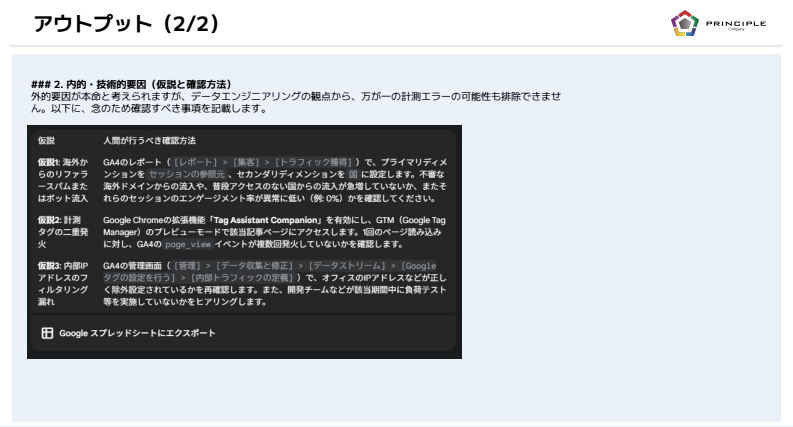The image size is (793, 427).
Task: Click the [レポート] path code snippet
Action: pyautogui.click(x=195, y=162)
